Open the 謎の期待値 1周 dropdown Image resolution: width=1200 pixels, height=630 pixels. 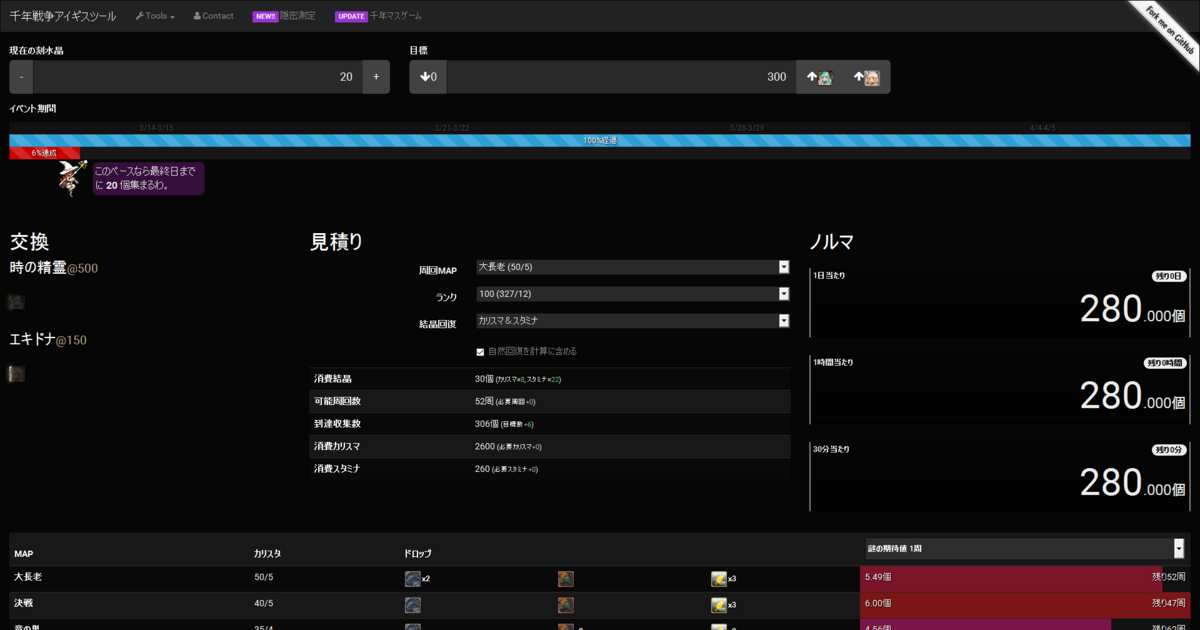1025,548
